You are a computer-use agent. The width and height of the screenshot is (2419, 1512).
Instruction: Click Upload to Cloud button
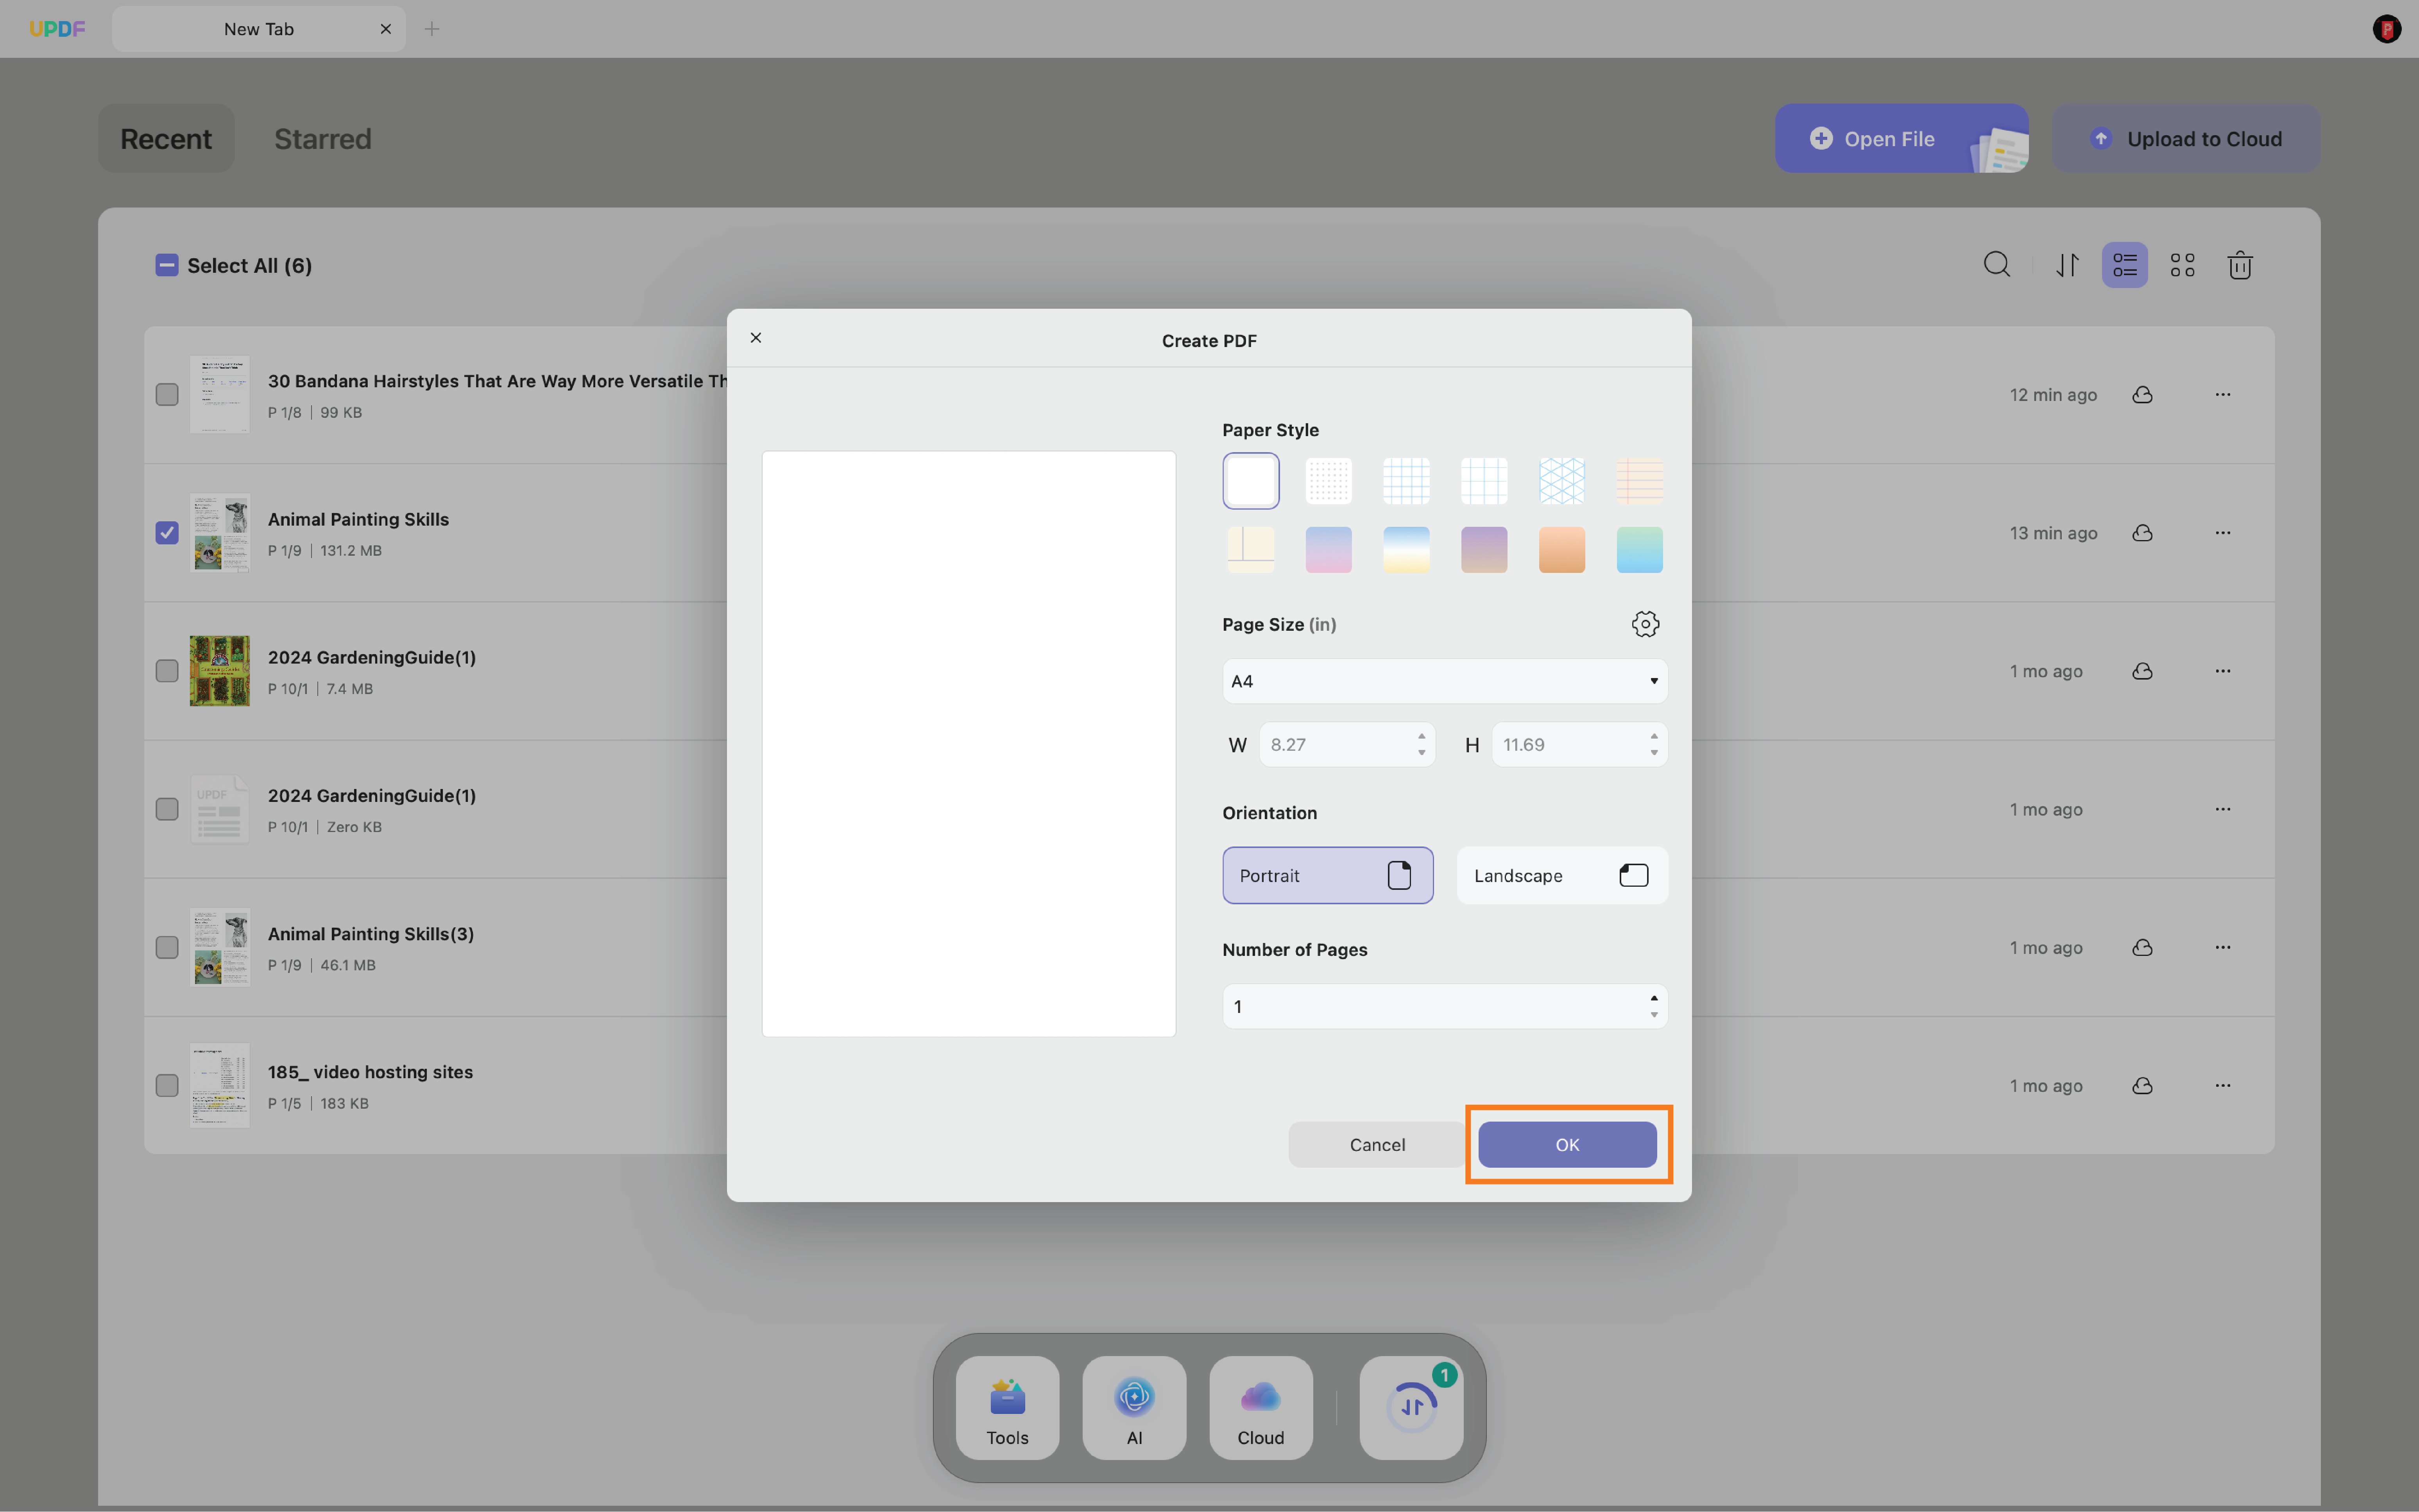pos(2186,138)
